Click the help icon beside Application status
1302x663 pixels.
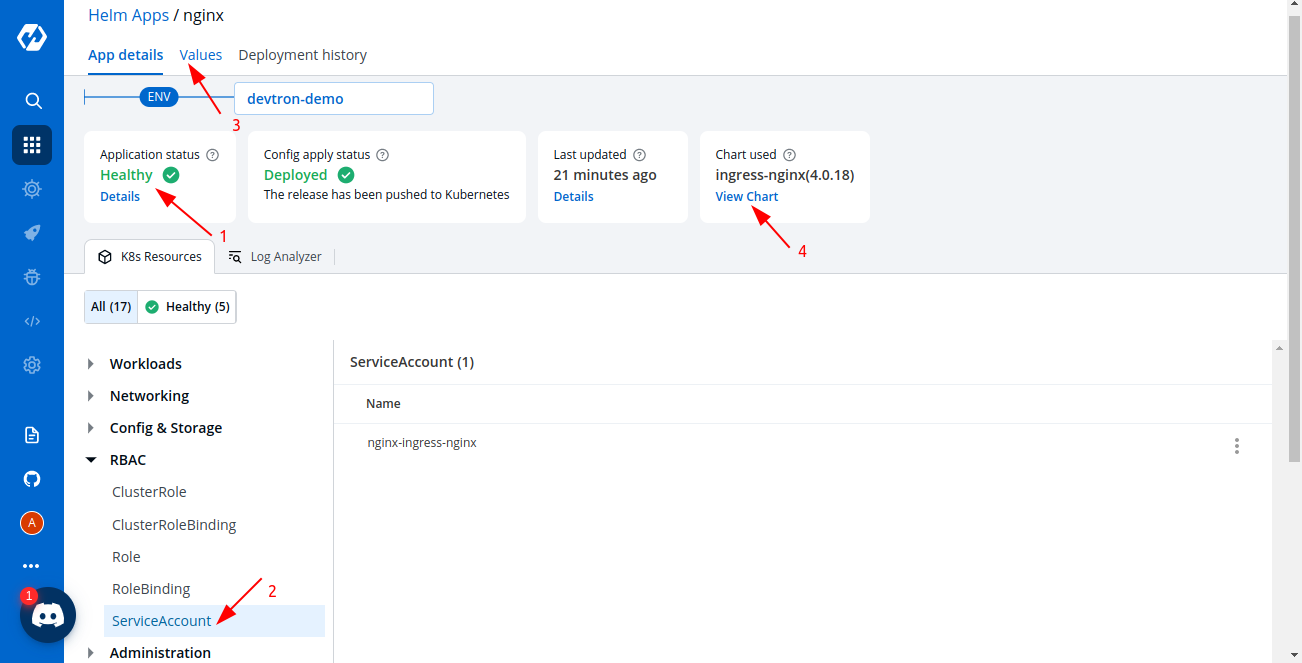(x=211, y=155)
